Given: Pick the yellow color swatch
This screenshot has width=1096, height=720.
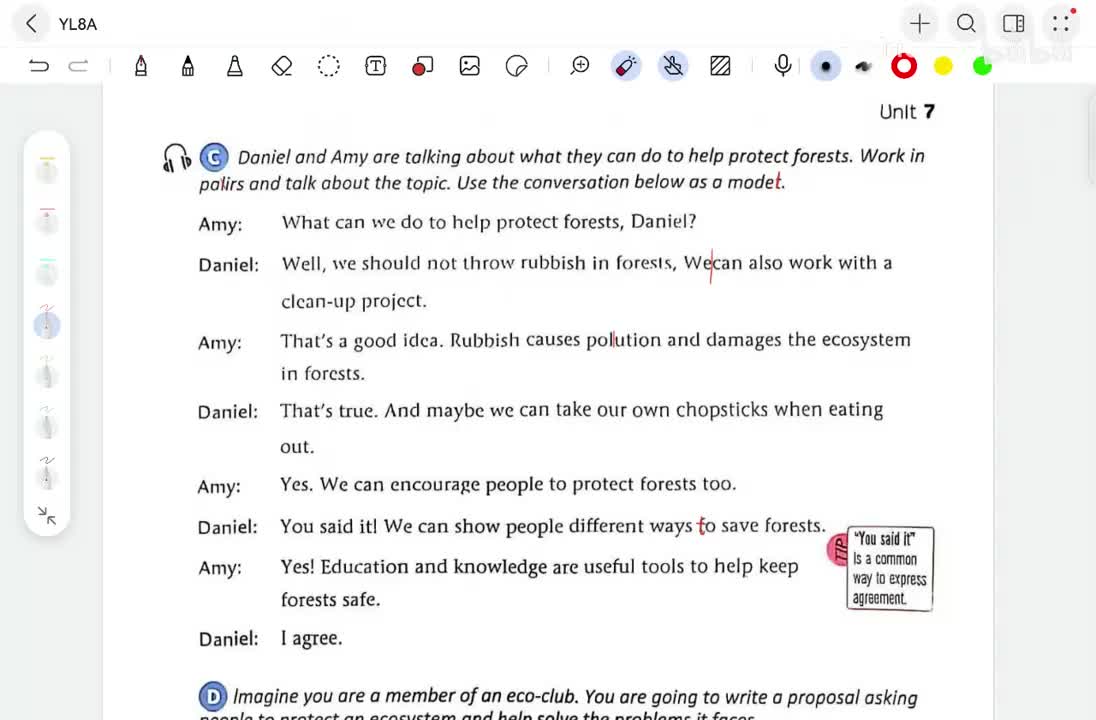Looking at the screenshot, I should click(x=943, y=66).
